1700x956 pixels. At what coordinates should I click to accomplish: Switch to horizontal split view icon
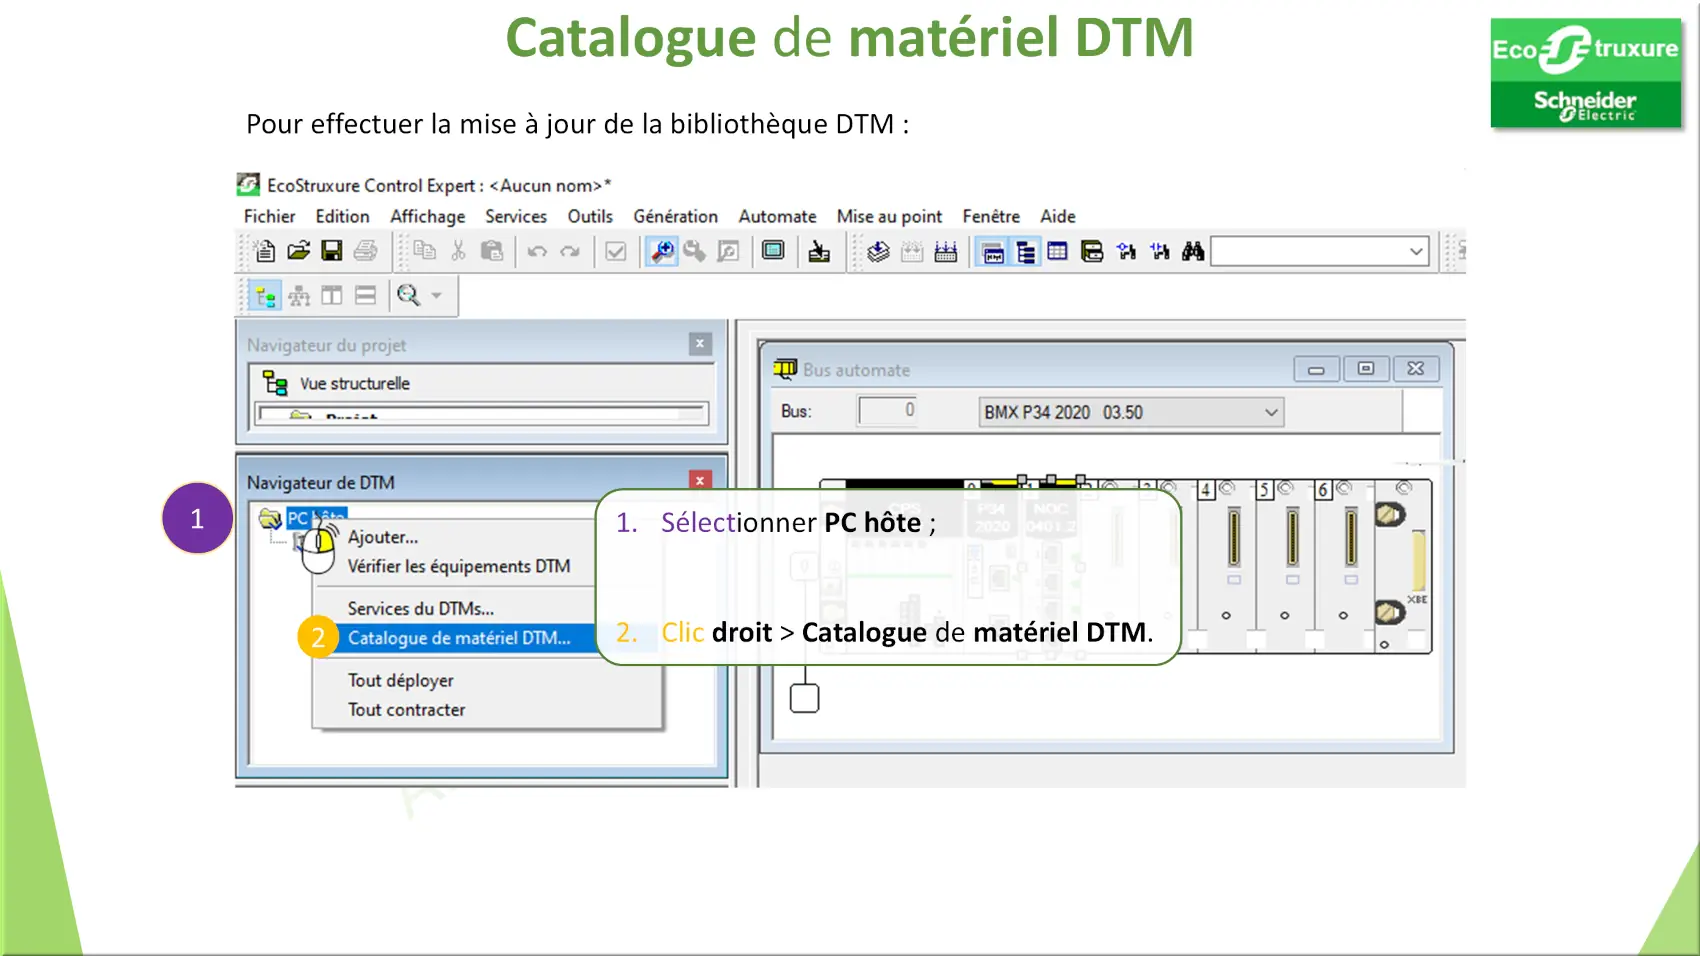point(366,295)
